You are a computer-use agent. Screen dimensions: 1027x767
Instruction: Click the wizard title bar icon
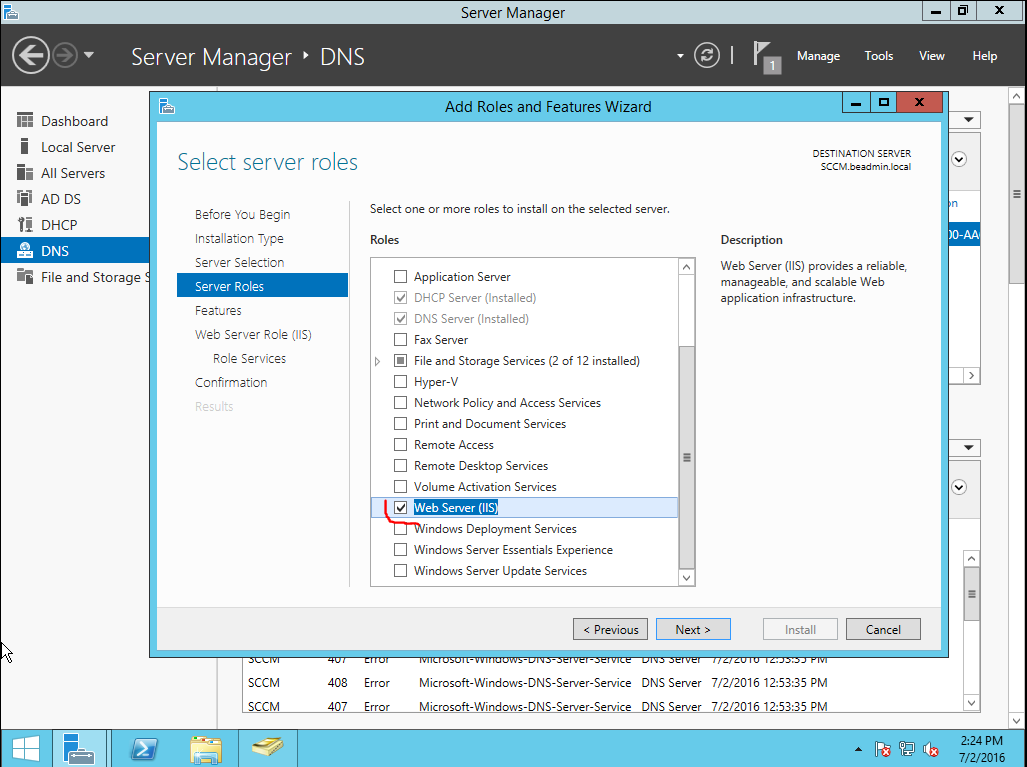pyautogui.click(x=167, y=106)
